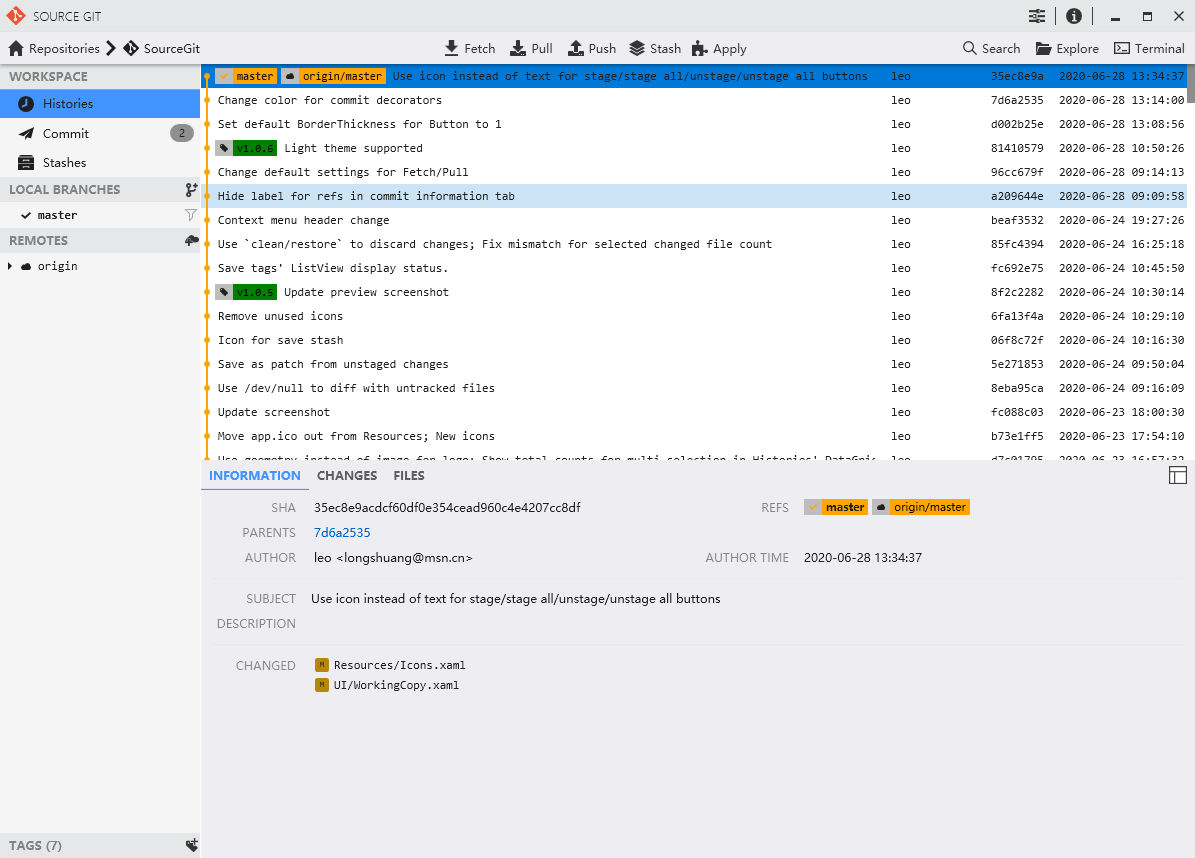The height and width of the screenshot is (858, 1195).
Task: Switch to the Changes tab
Action: (x=347, y=476)
